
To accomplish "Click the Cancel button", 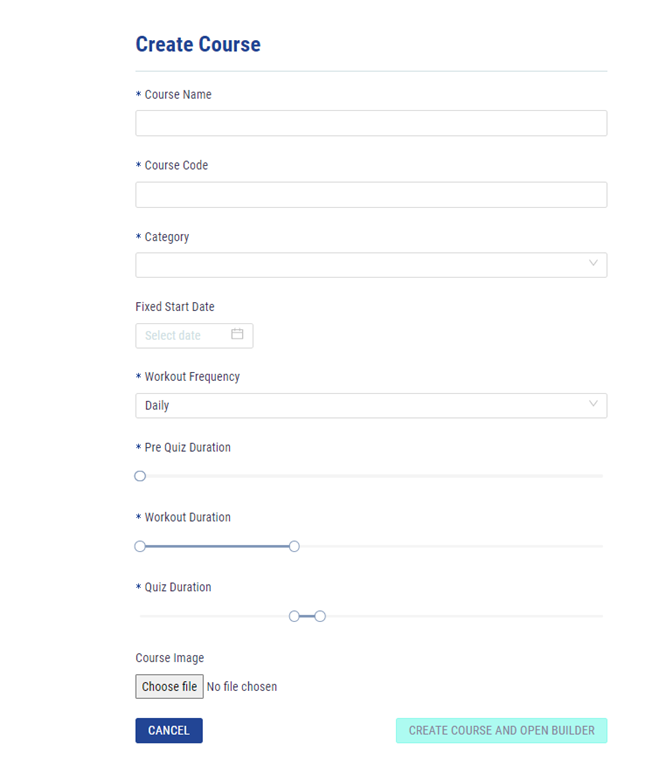I will [x=169, y=730].
